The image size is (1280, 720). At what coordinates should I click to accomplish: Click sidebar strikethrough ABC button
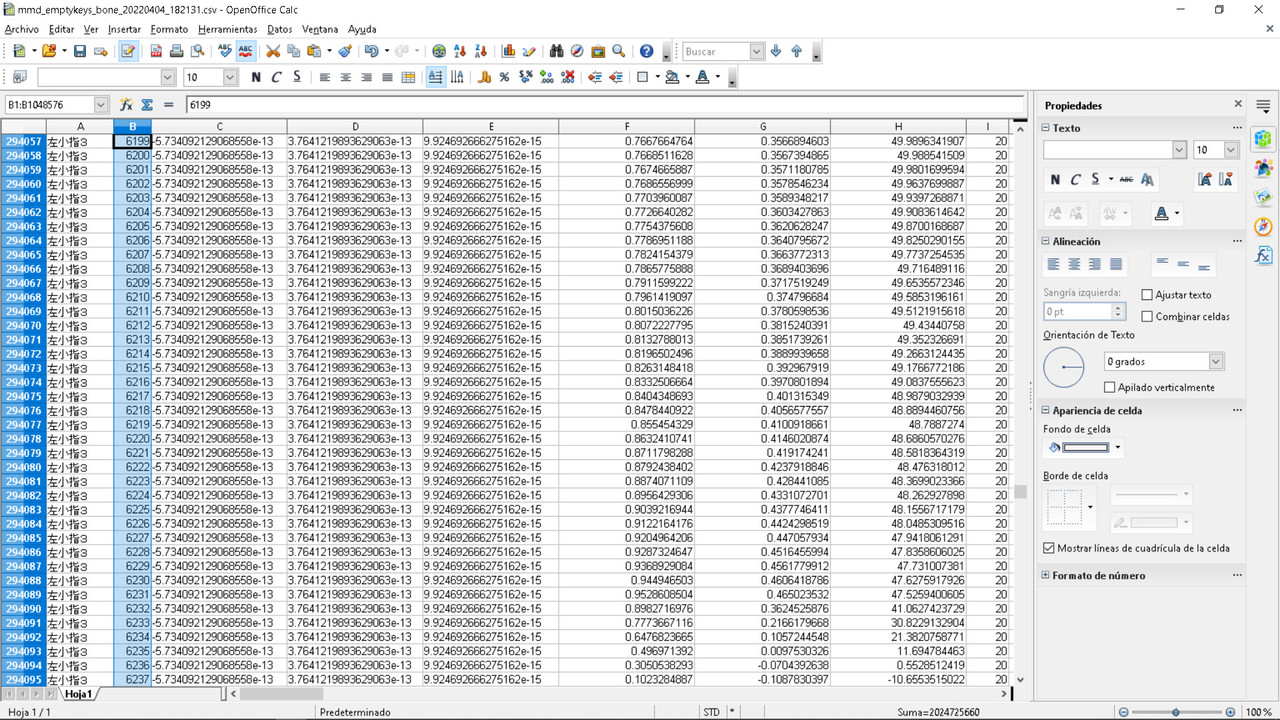(x=1126, y=180)
